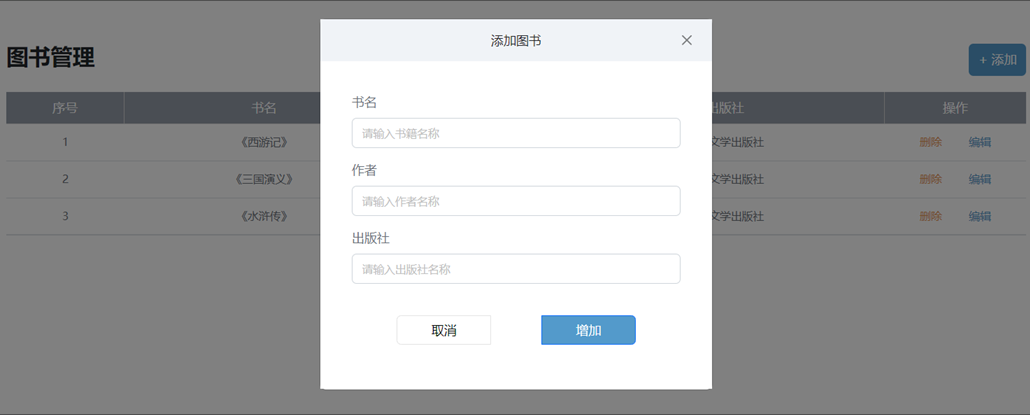Remove the 《水浒传》 row with 删除
Screen dimensions: 1030x415
pyautogui.click(x=930, y=216)
